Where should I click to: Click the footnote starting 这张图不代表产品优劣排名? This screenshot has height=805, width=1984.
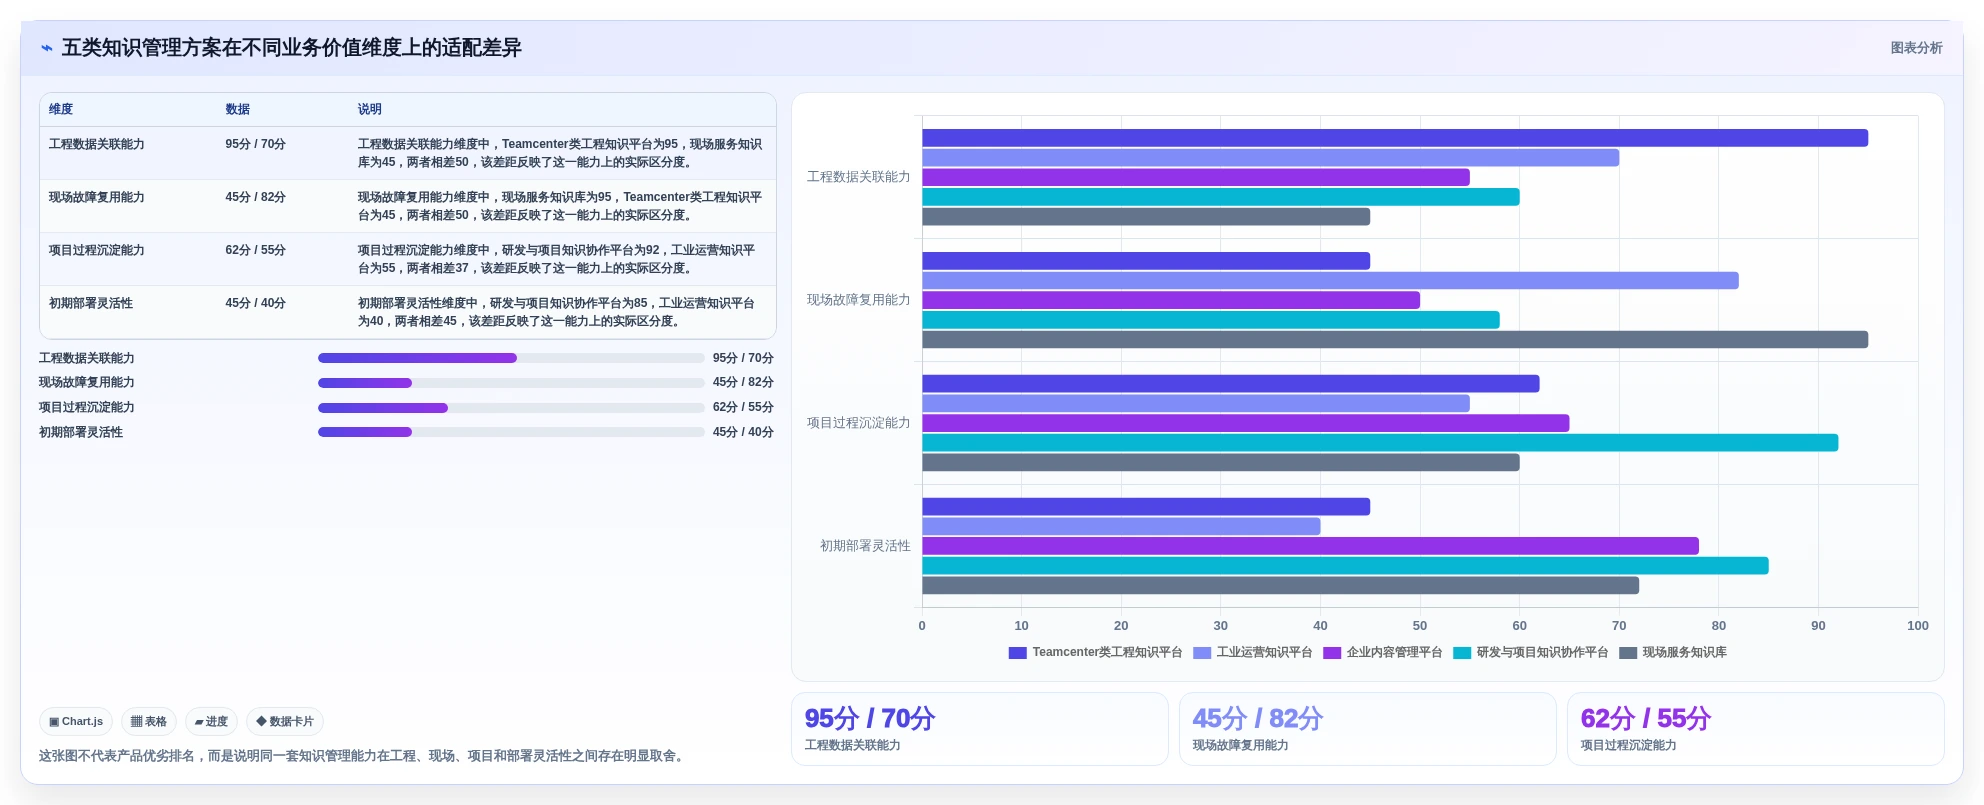(364, 756)
